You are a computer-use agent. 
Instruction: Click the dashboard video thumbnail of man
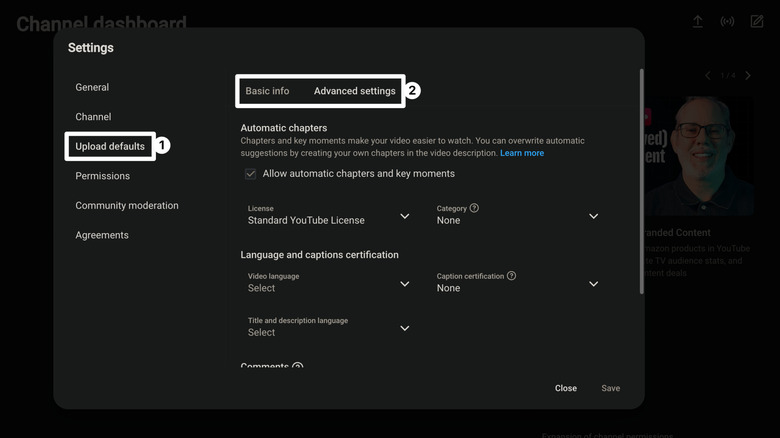(699, 156)
